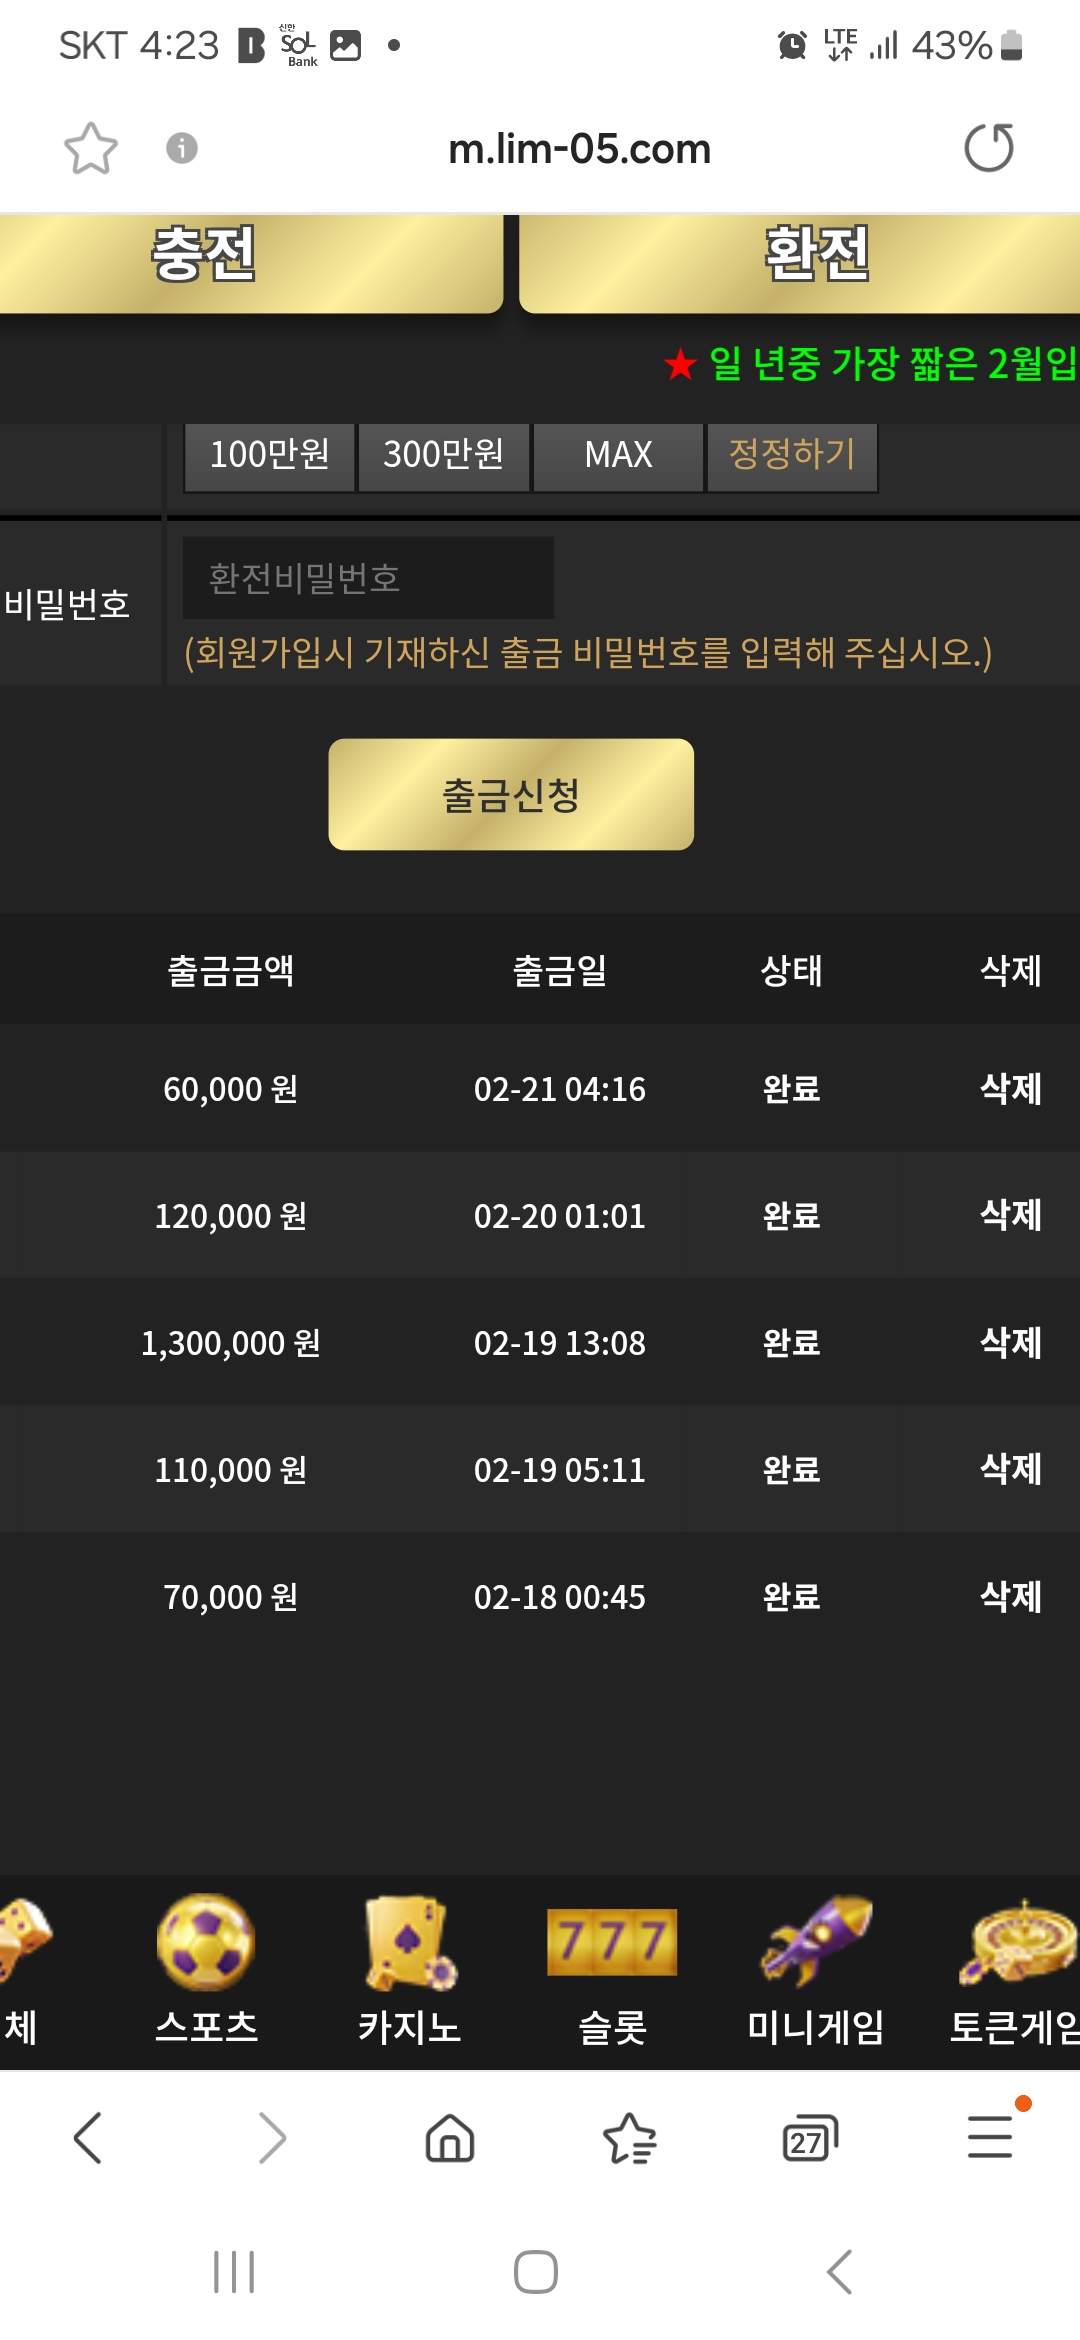
Task: Open browser hamburger menu
Action: pos(990,2137)
